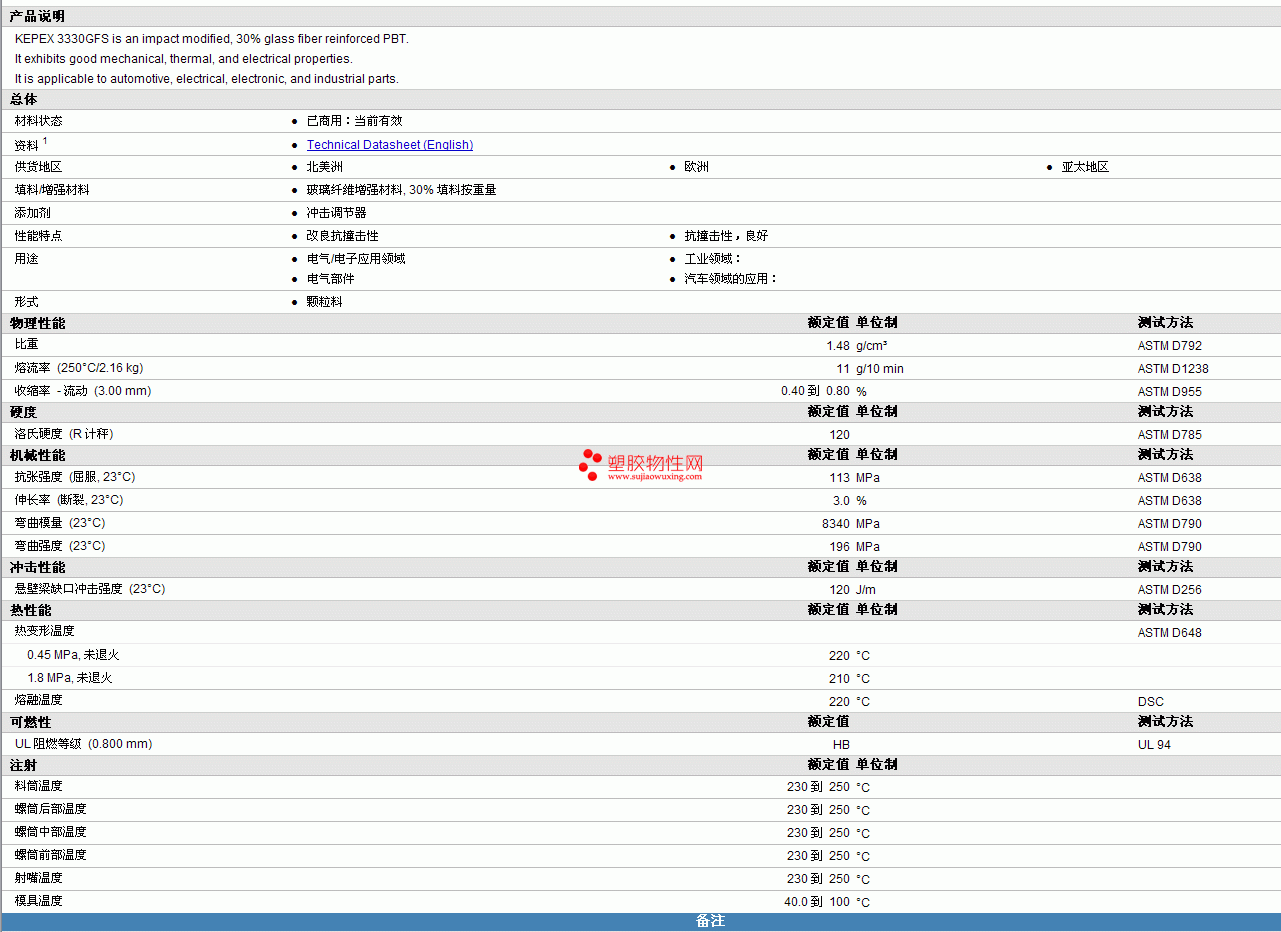Select the 填料/增强材料 row label
This screenshot has width=1281, height=932.
pyautogui.click(x=52, y=190)
